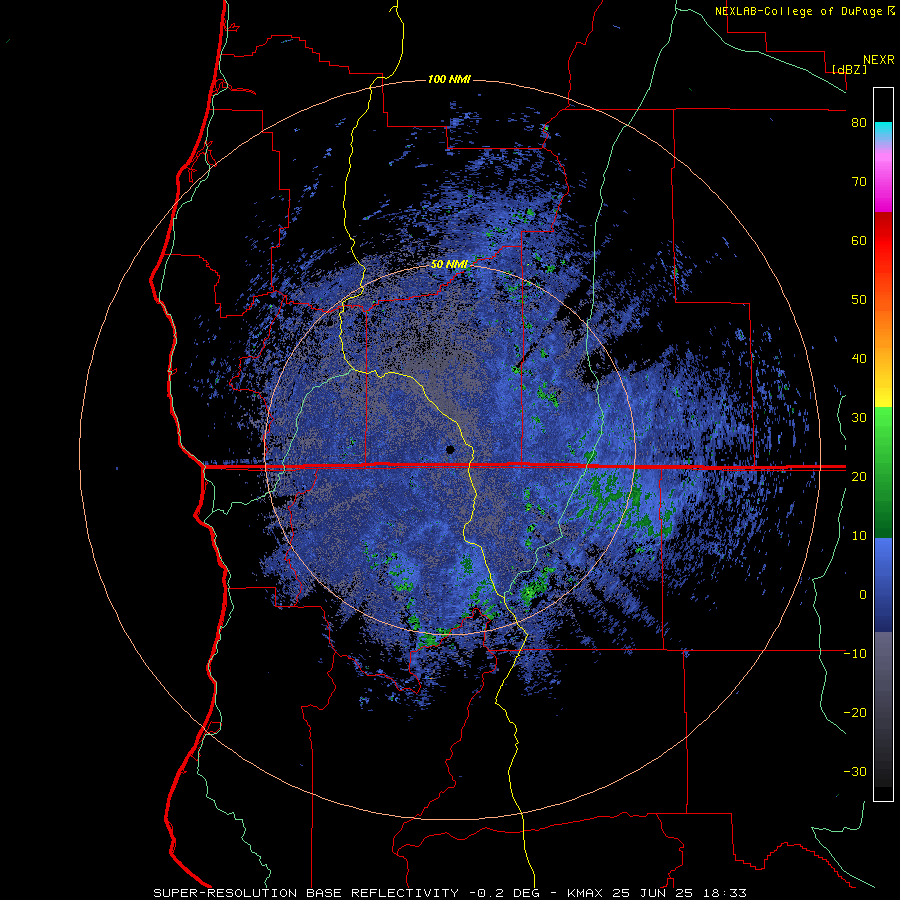900x900 pixels.
Task: Click the "25 JUN 25" date in the caption
Action: pos(654,893)
